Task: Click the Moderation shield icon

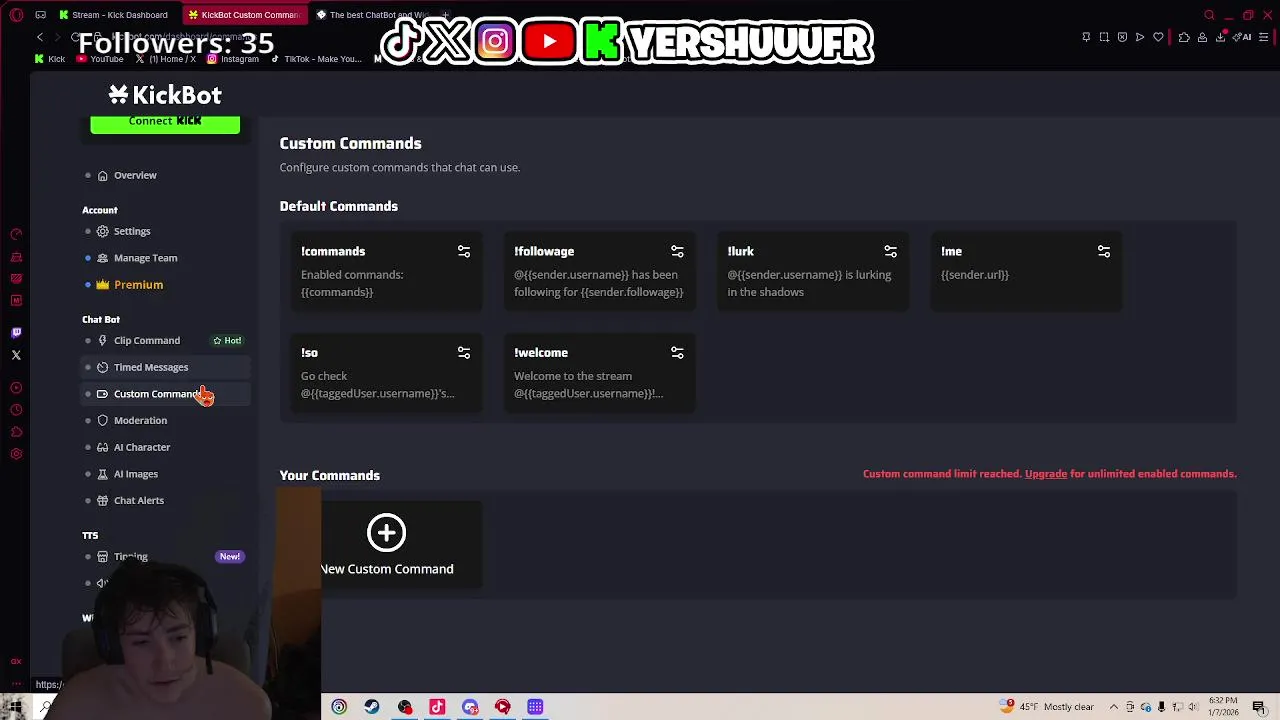Action: (x=102, y=421)
